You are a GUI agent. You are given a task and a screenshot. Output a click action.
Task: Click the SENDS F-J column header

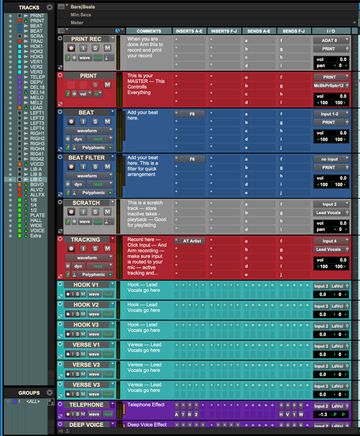(294, 31)
